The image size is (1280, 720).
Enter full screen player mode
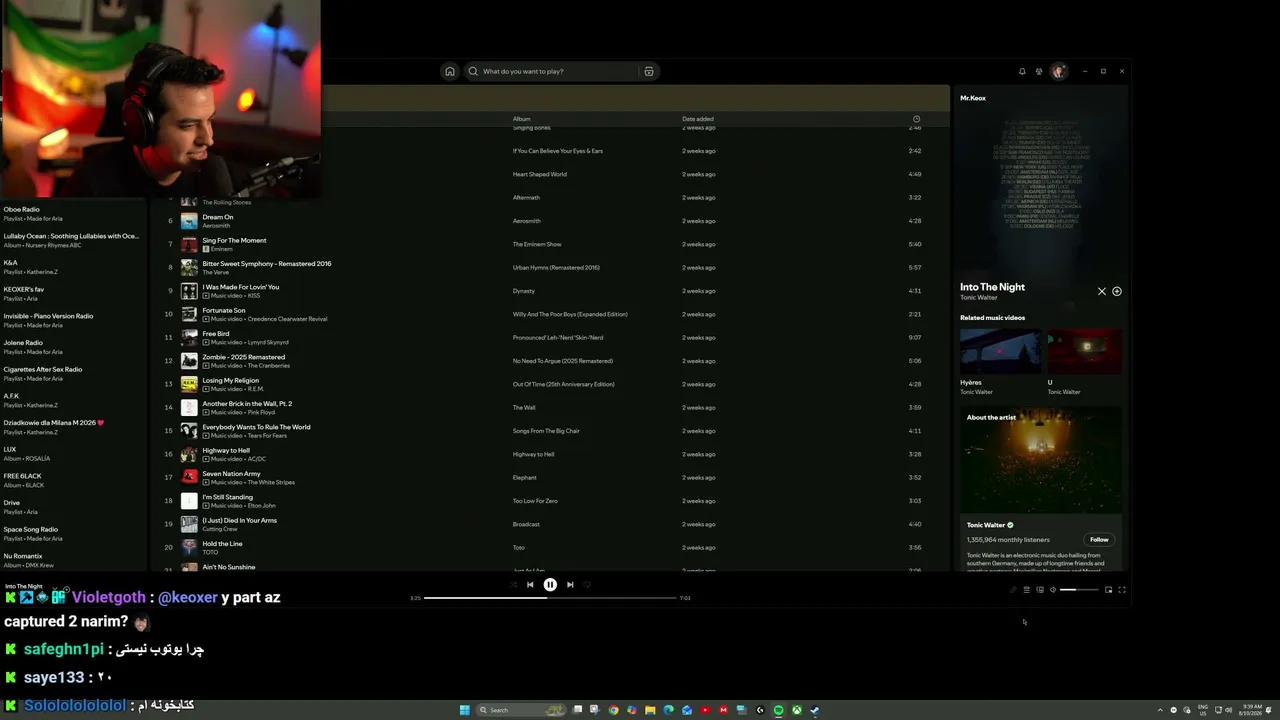click(x=1122, y=590)
